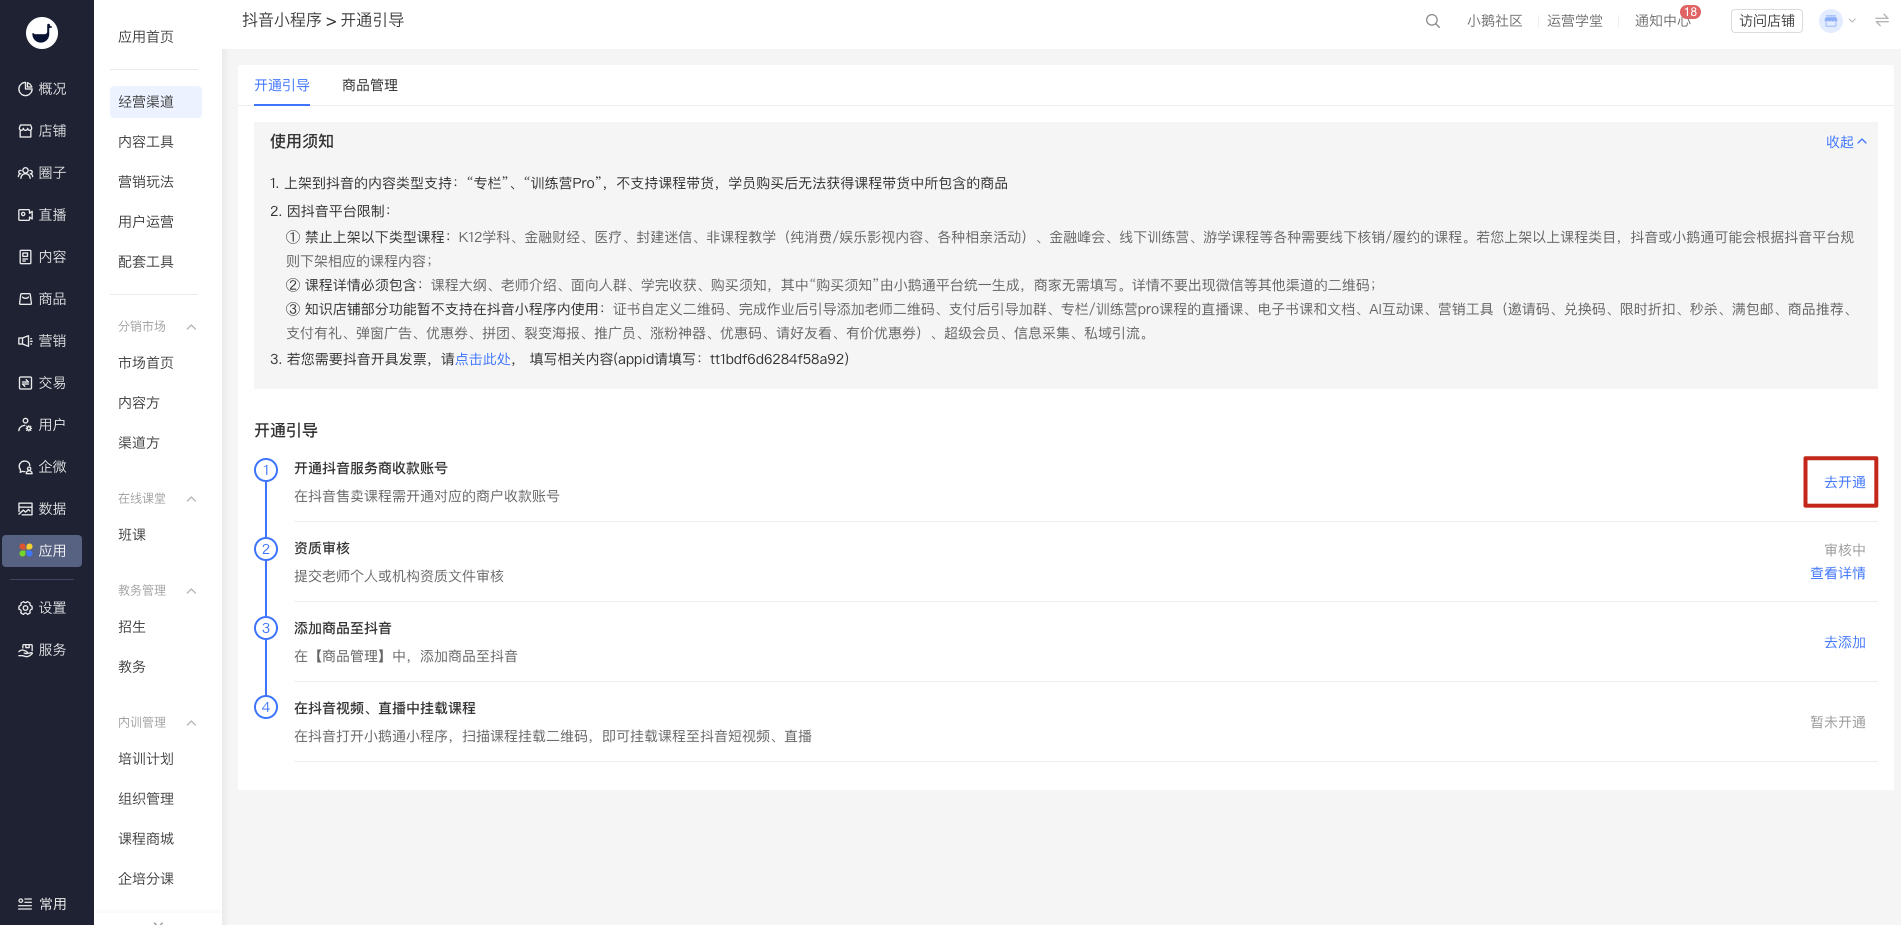Open 通知中心 with 18 badge
Screen dimensions: 1901x925
coord(1663,21)
